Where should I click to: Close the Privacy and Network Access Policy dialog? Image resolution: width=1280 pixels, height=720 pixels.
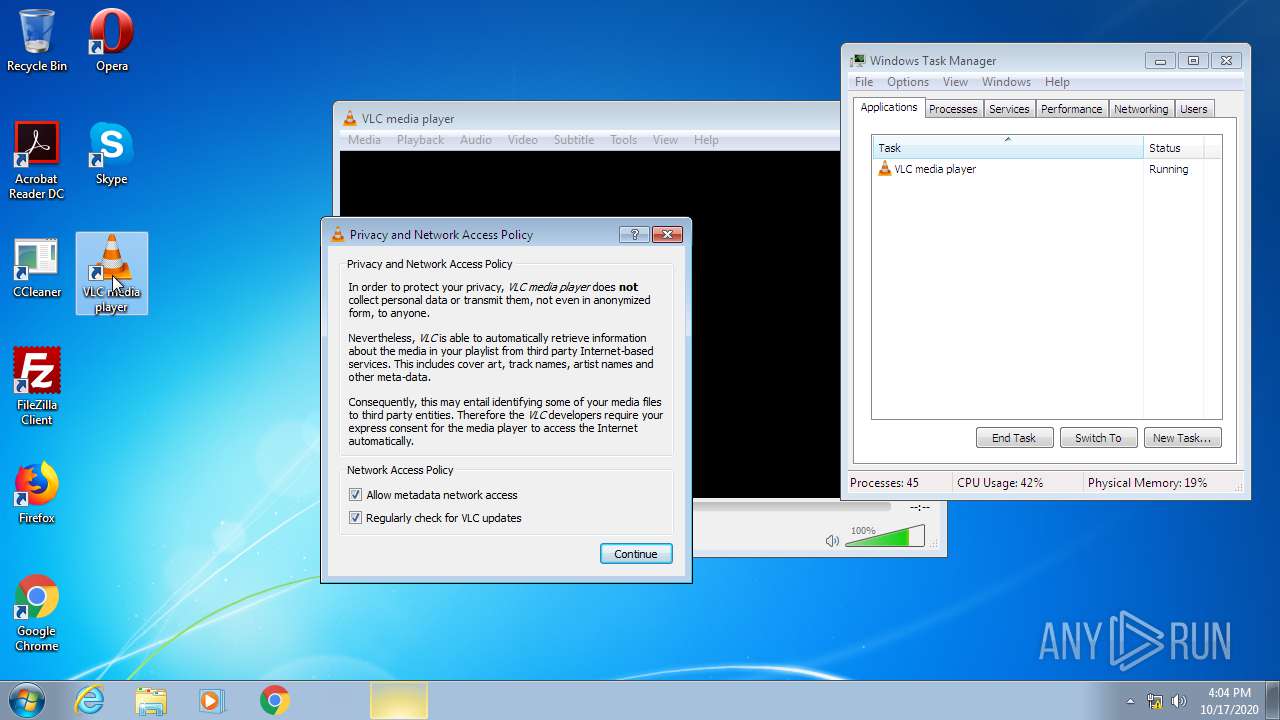point(667,234)
